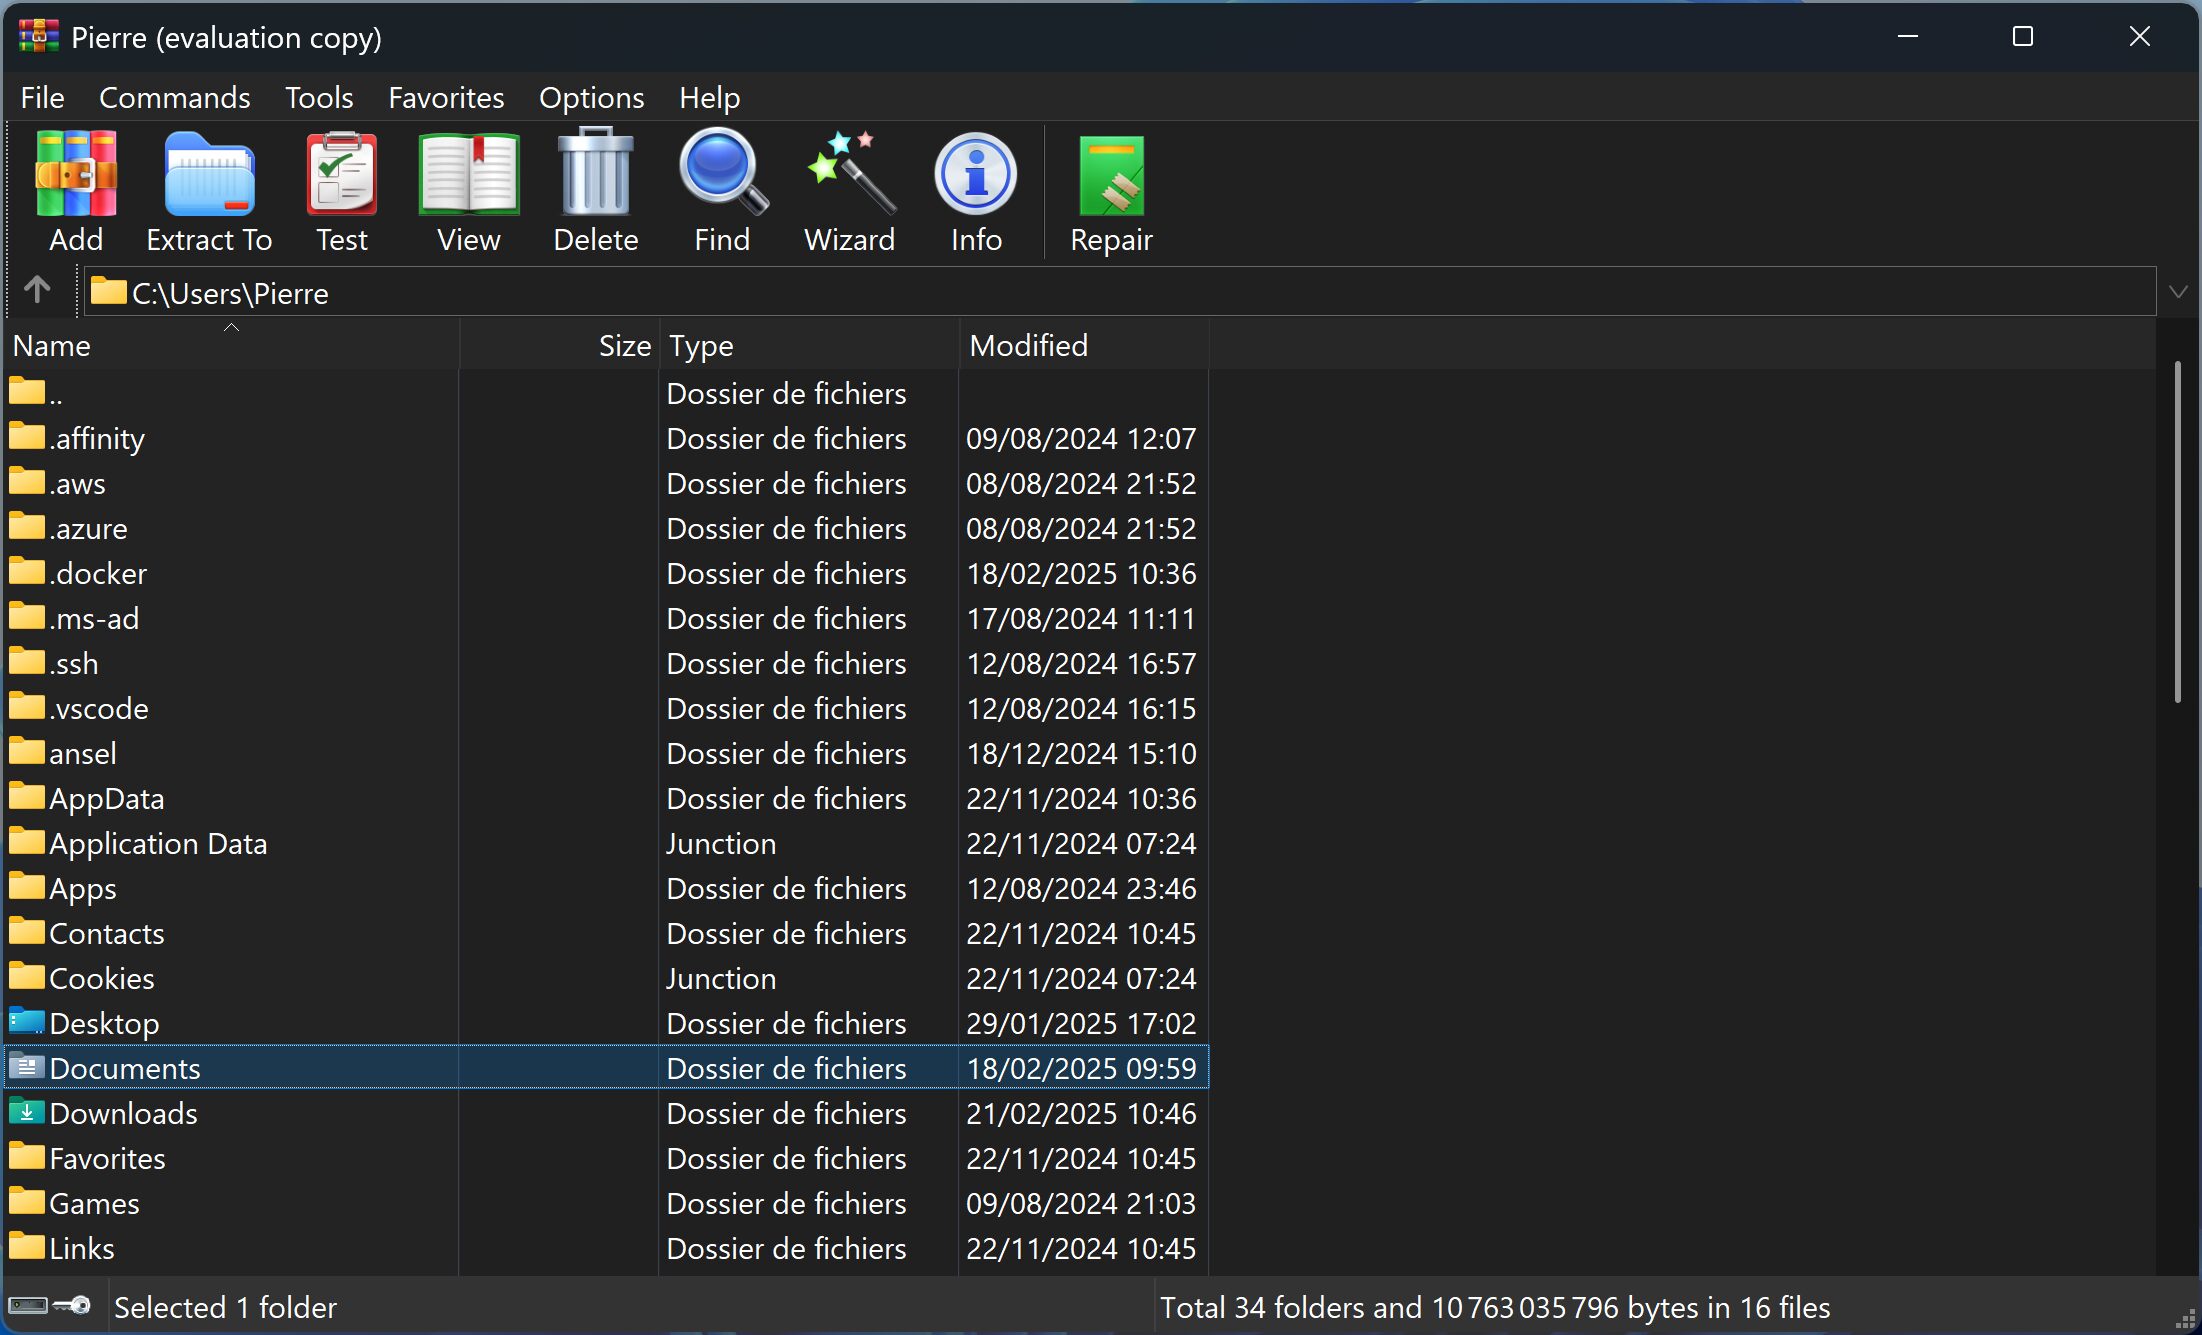Click the Favorites folder icon

(27, 1156)
